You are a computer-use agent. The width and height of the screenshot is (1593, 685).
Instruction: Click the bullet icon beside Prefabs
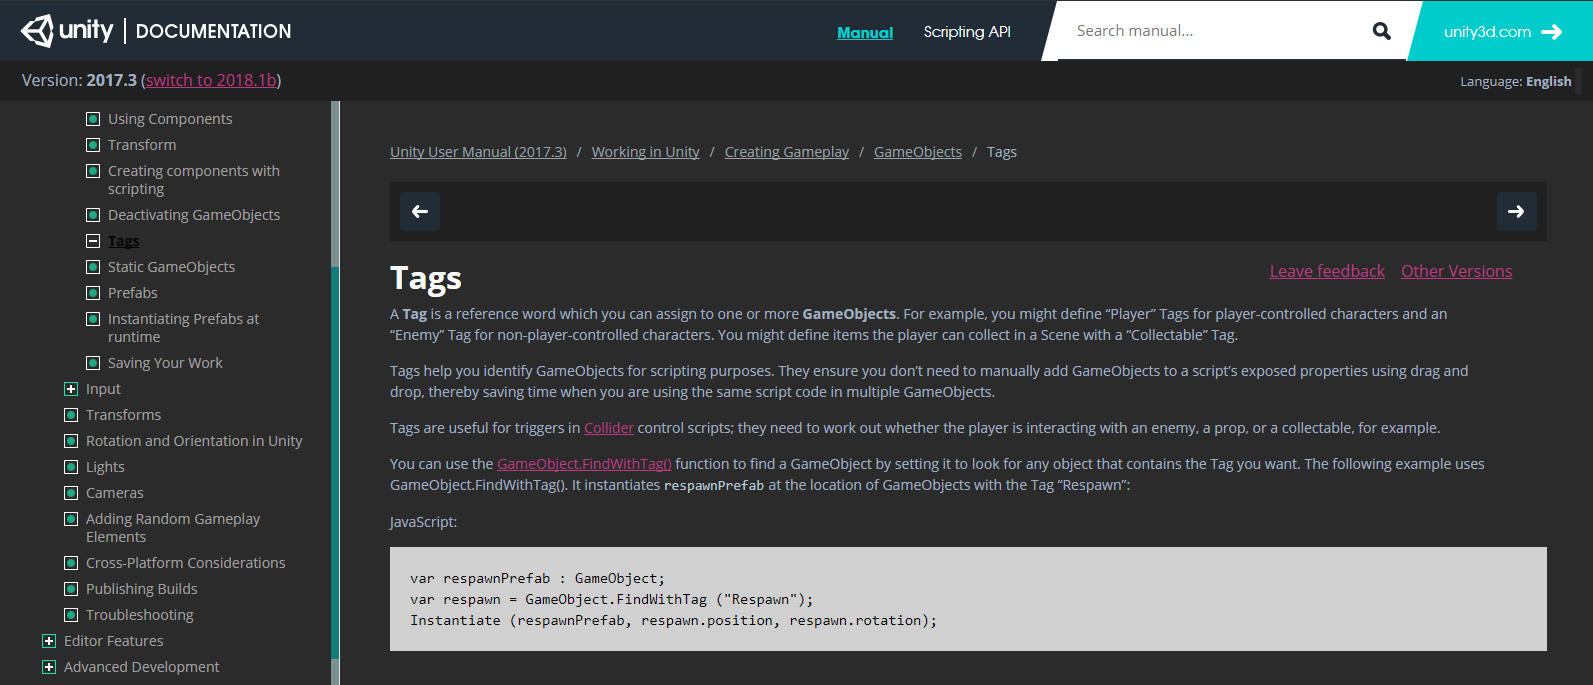(93, 293)
